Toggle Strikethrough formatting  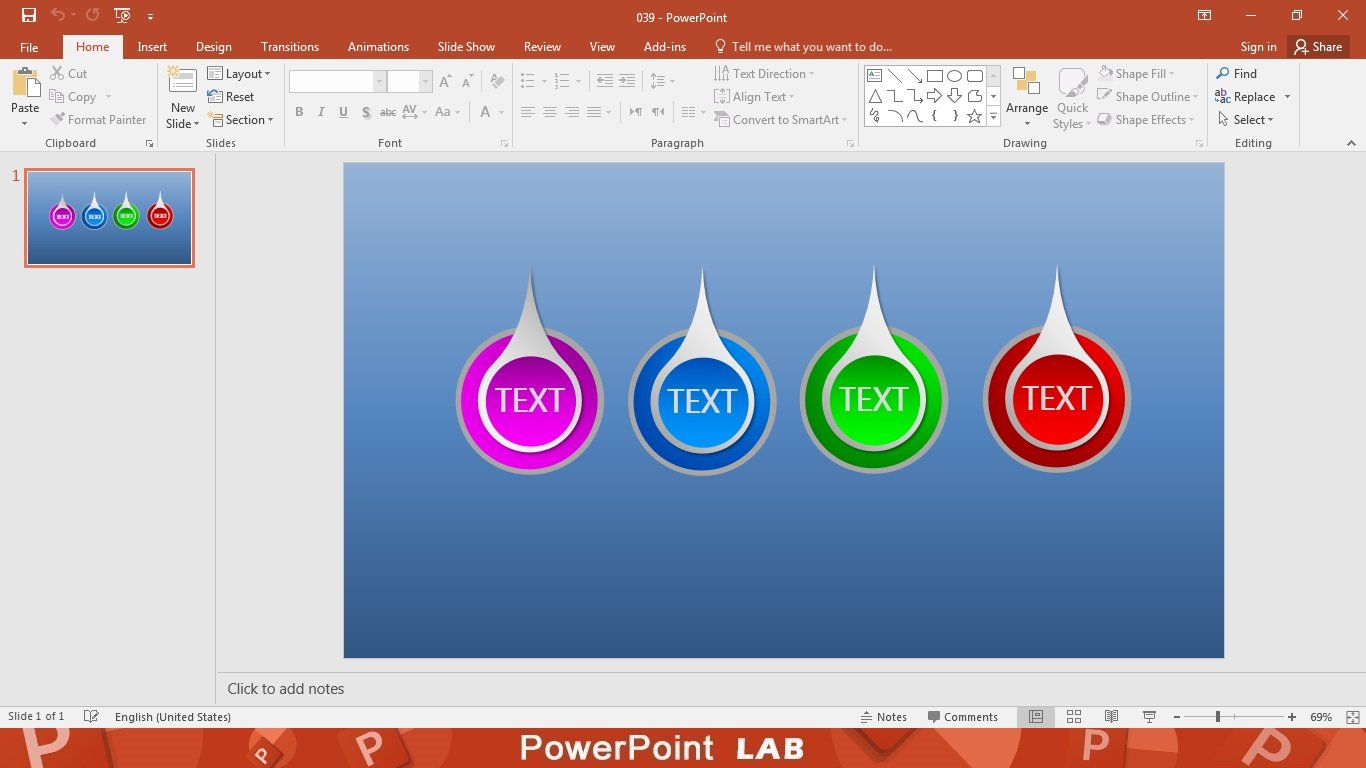(388, 112)
